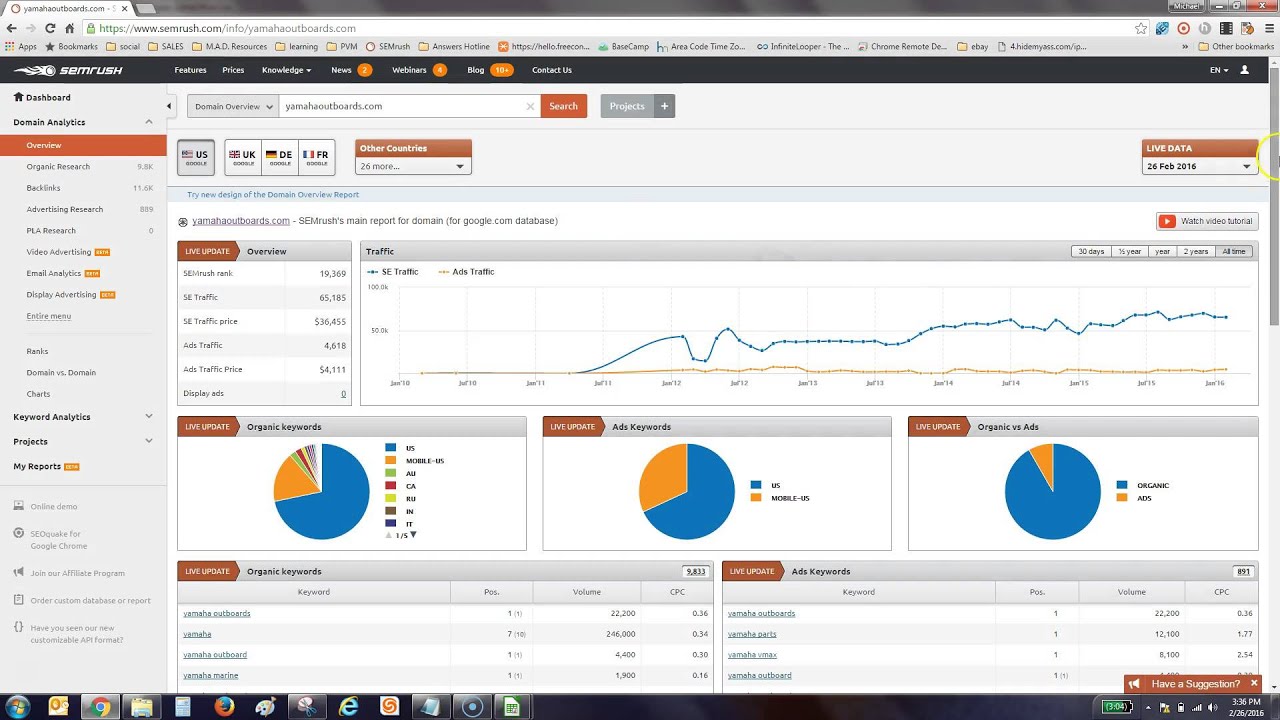The image size is (1280, 720).
Task: Open Join our Affiliate Program
Action: (77, 573)
